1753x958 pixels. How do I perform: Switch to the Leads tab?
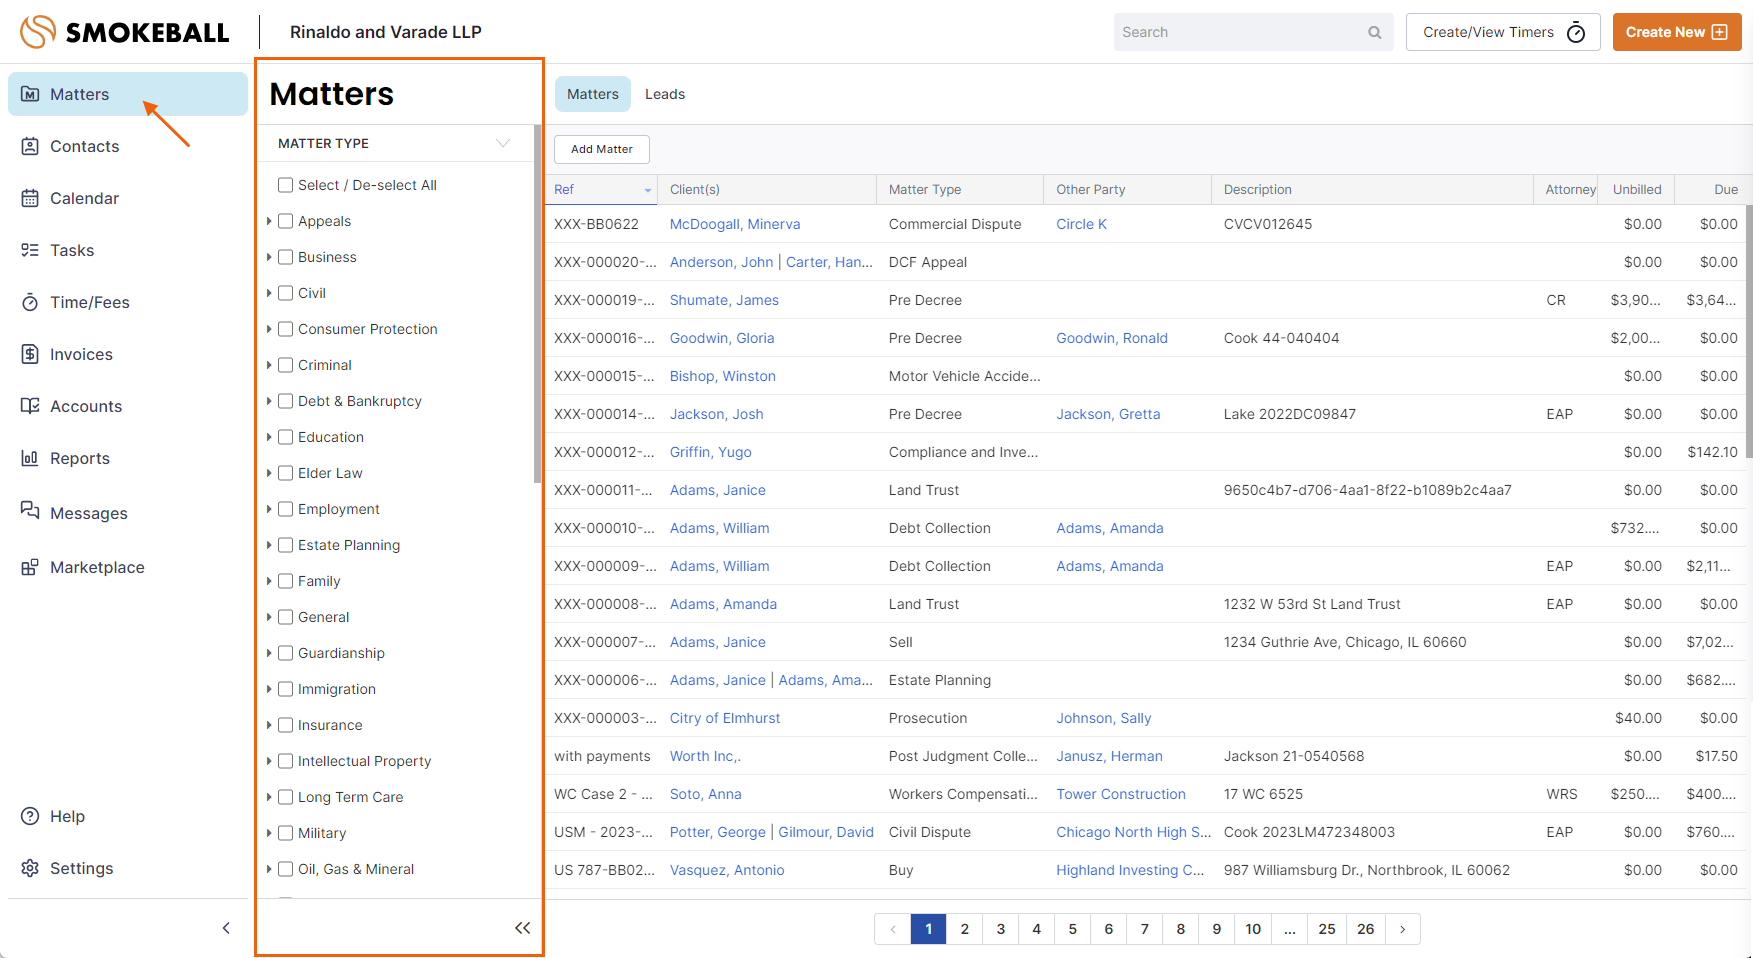coord(665,94)
